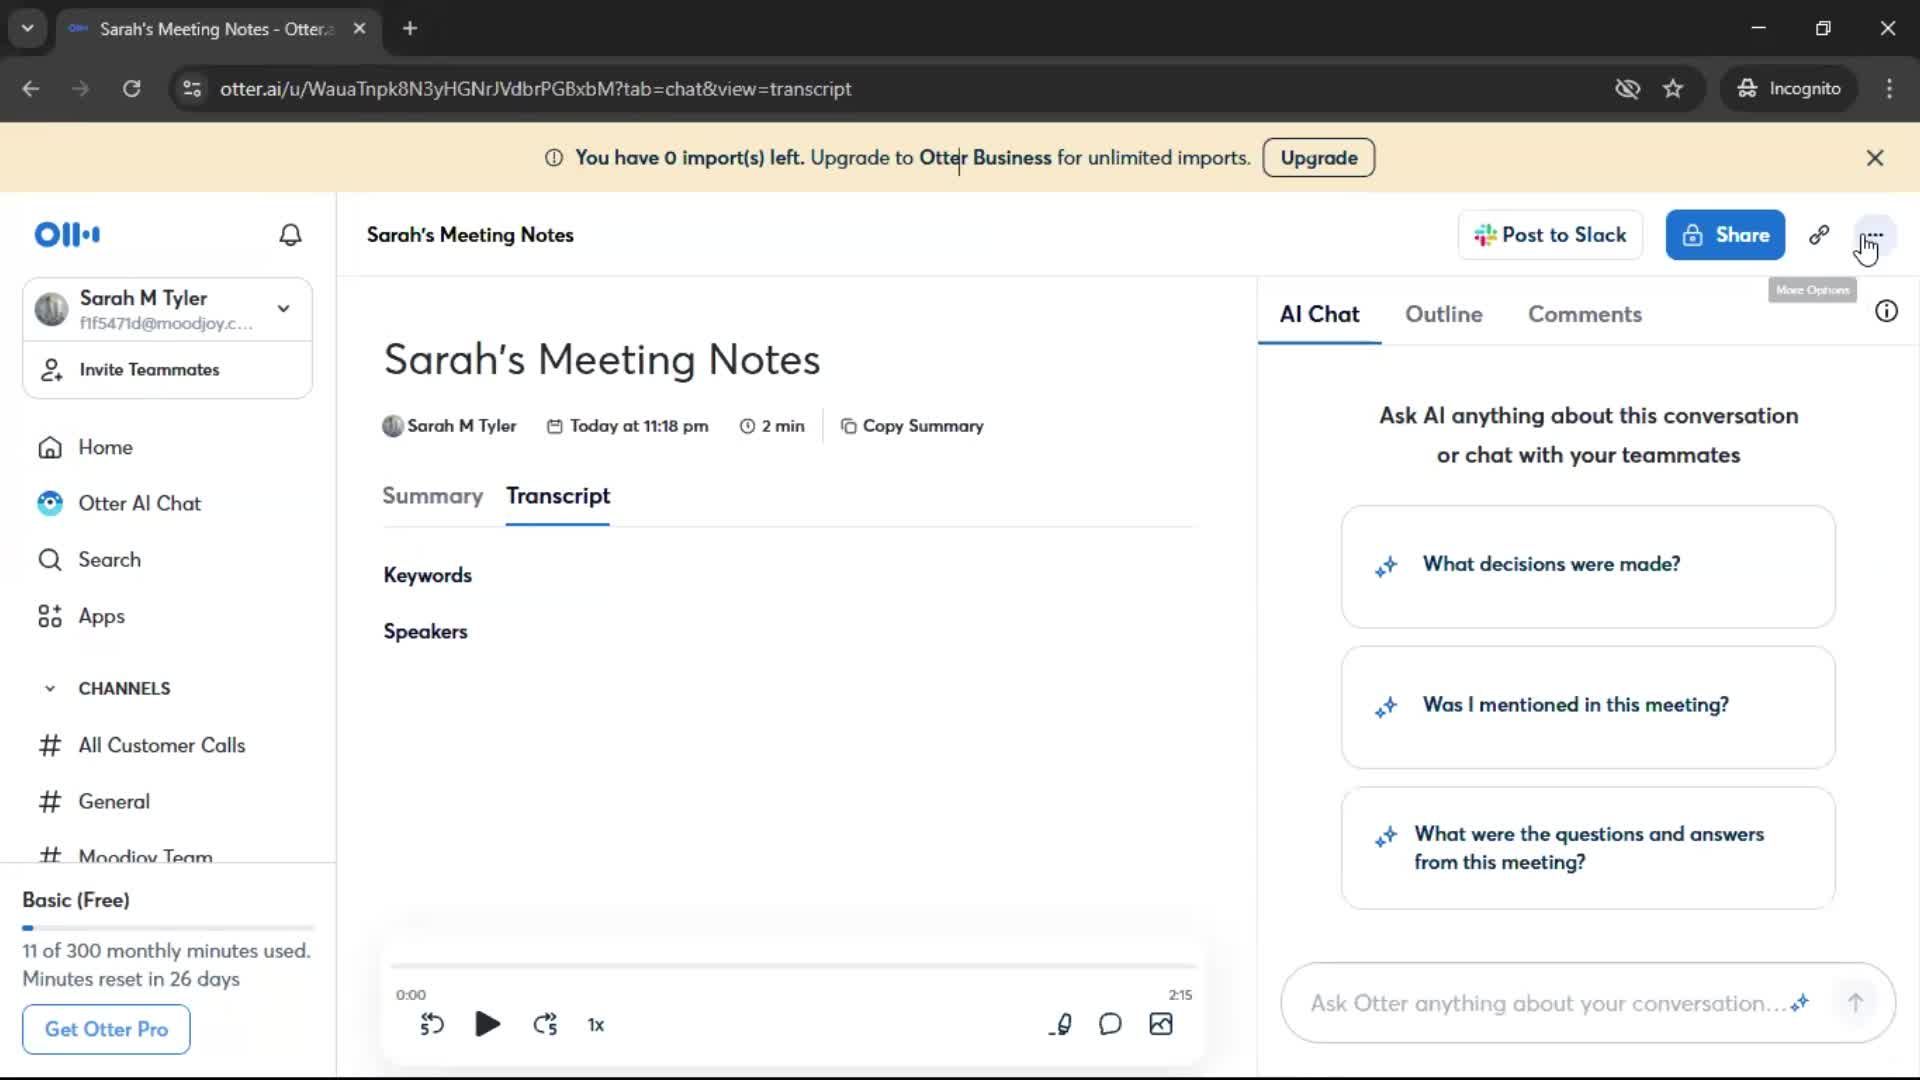Image resolution: width=1920 pixels, height=1080 pixels.
Task: Click the Sarah's Meeting Notes heading
Action: [602, 360]
